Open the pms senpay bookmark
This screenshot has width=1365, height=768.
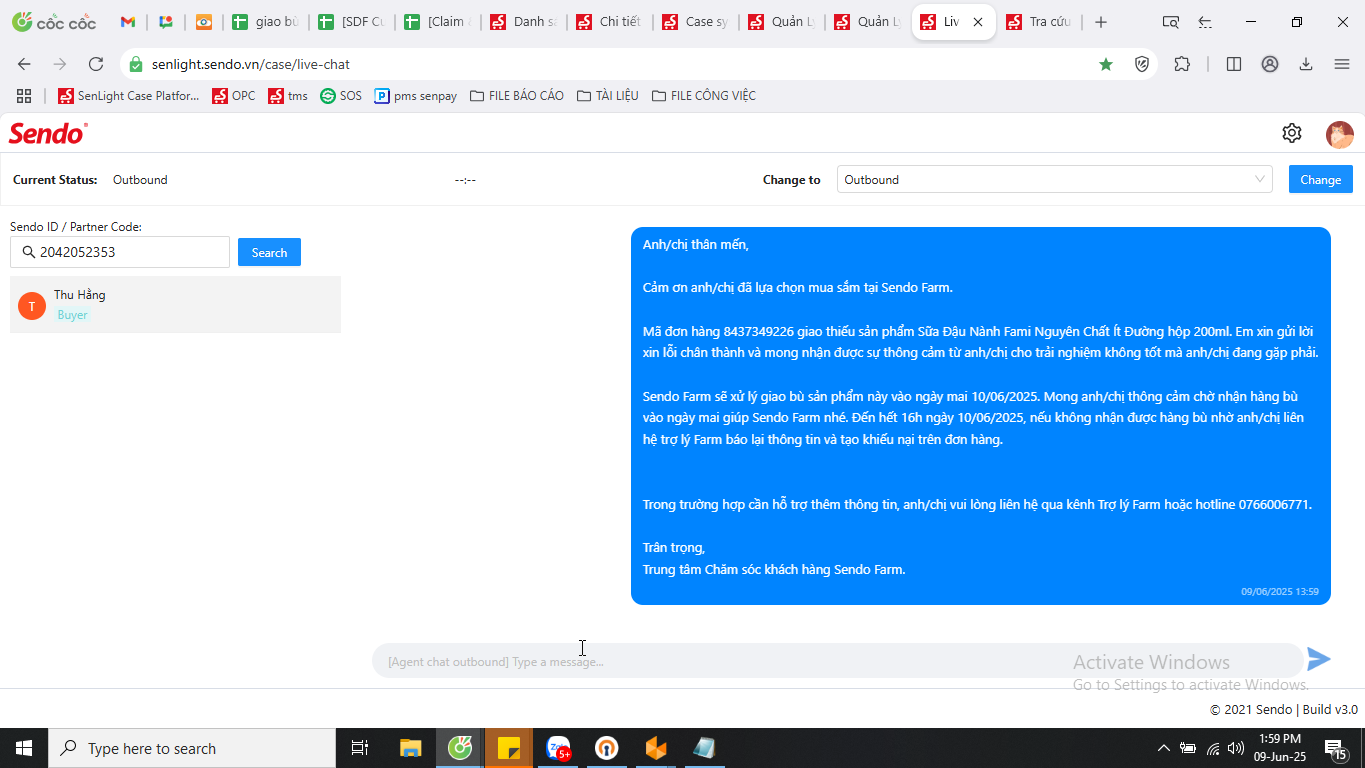click(416, 96)
